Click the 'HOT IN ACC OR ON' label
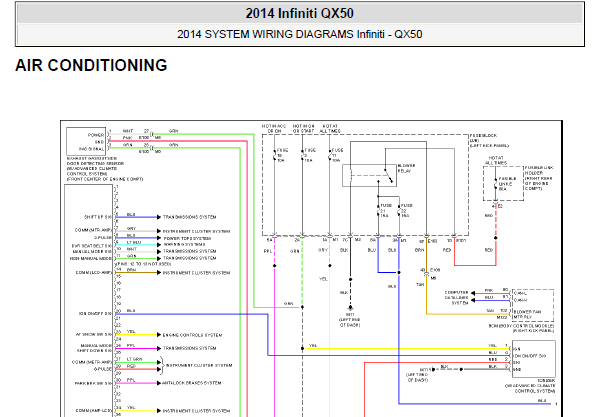This screenshot has width=602, height=417. 274,129
